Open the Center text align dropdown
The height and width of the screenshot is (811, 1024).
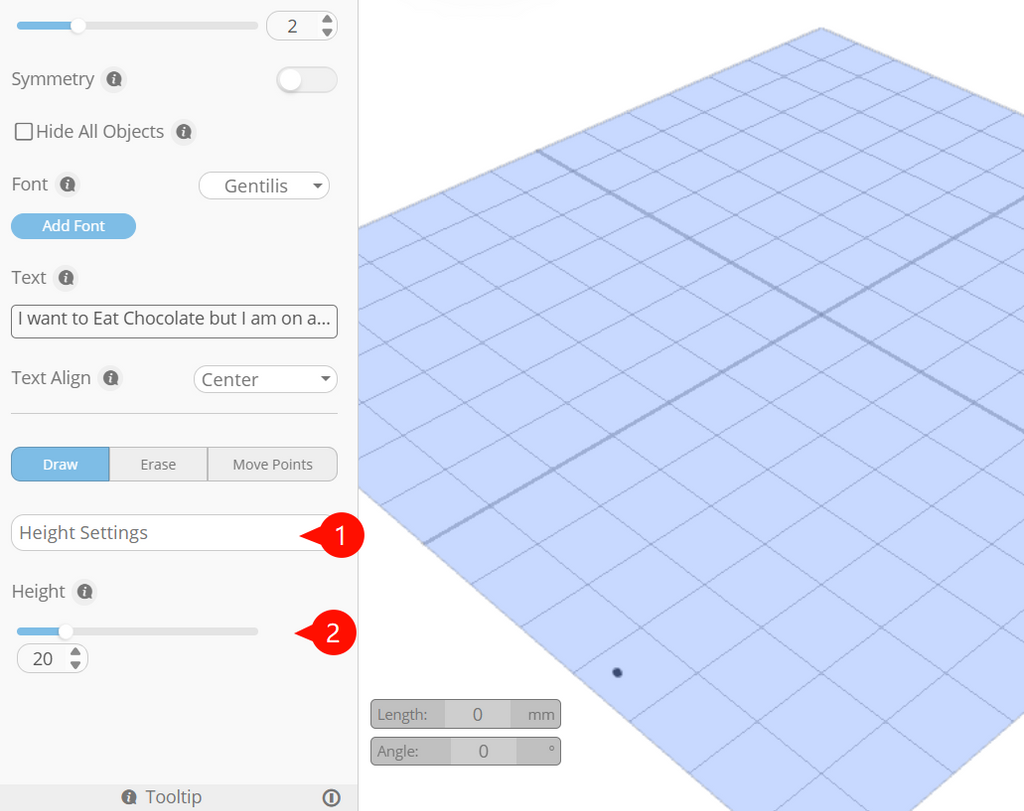click(265, 379)
